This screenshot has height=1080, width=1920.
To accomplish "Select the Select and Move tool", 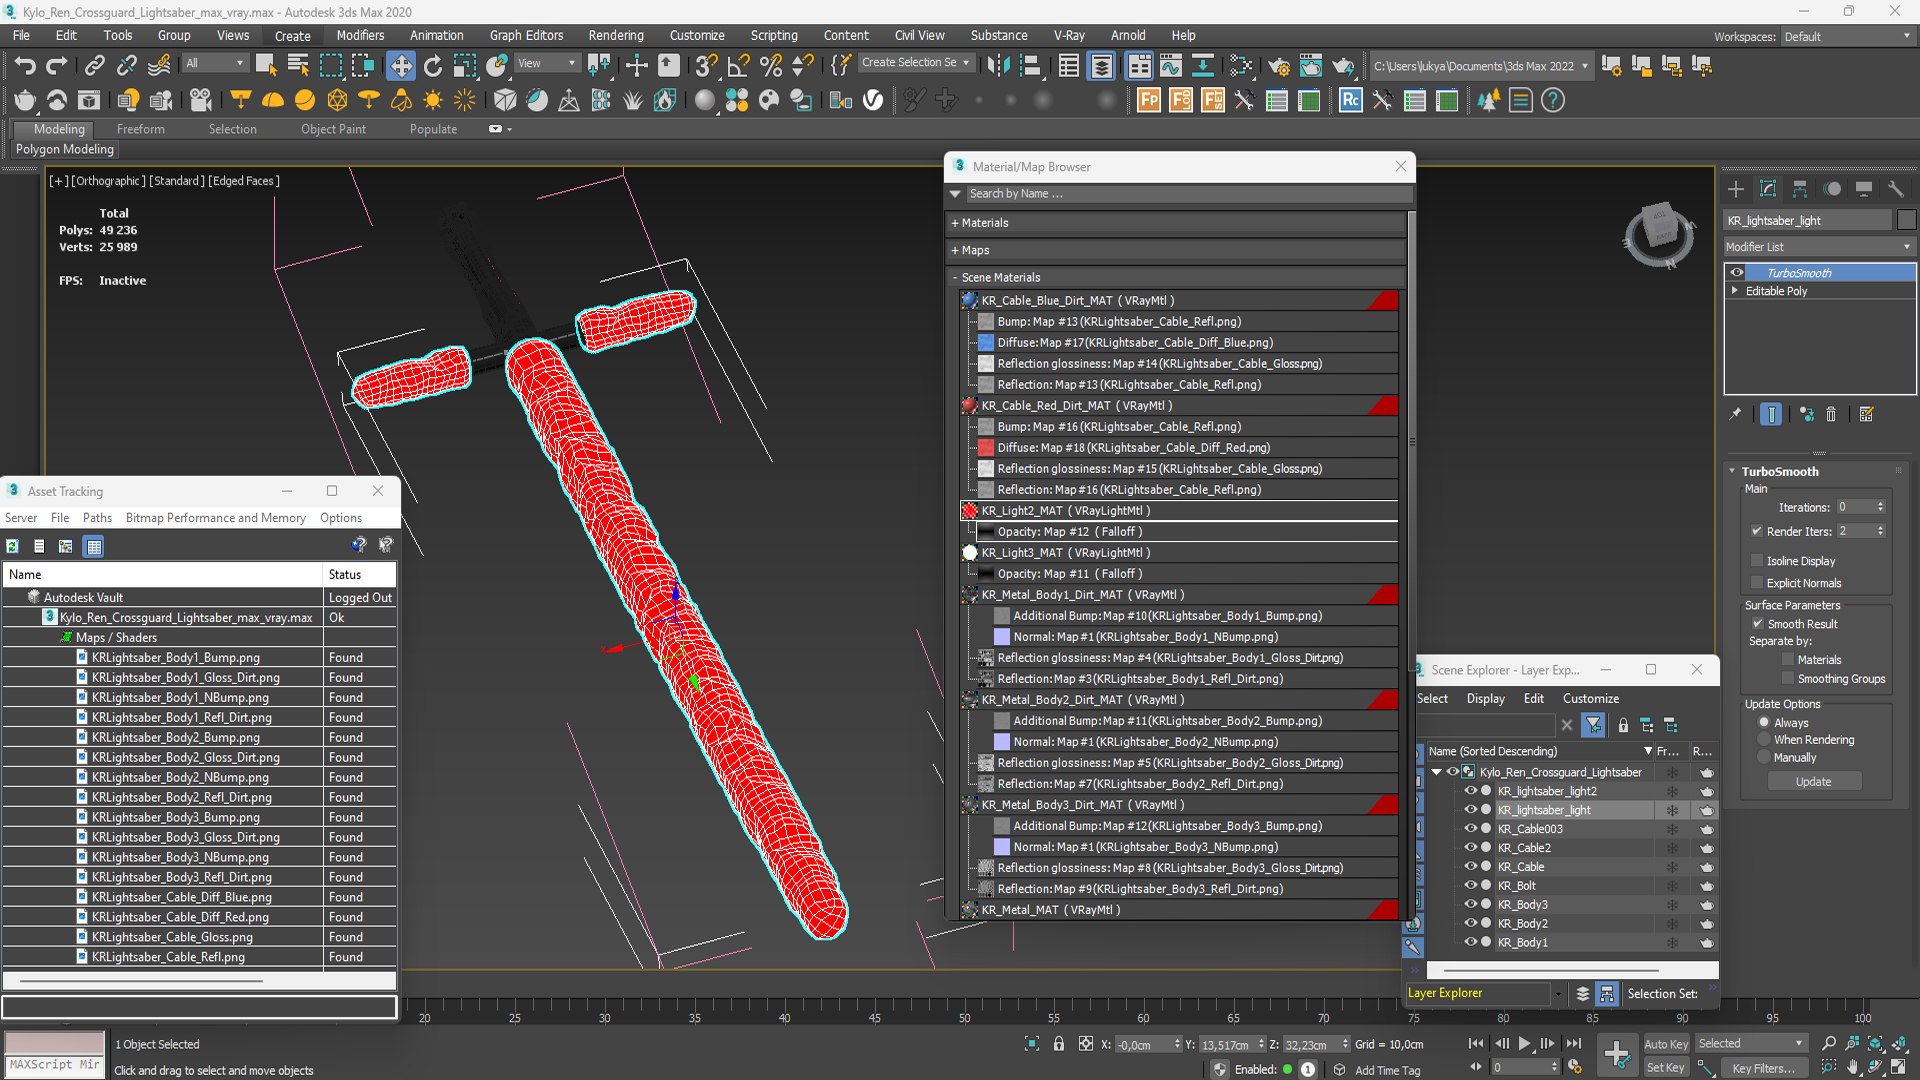I will coord(400,66).
